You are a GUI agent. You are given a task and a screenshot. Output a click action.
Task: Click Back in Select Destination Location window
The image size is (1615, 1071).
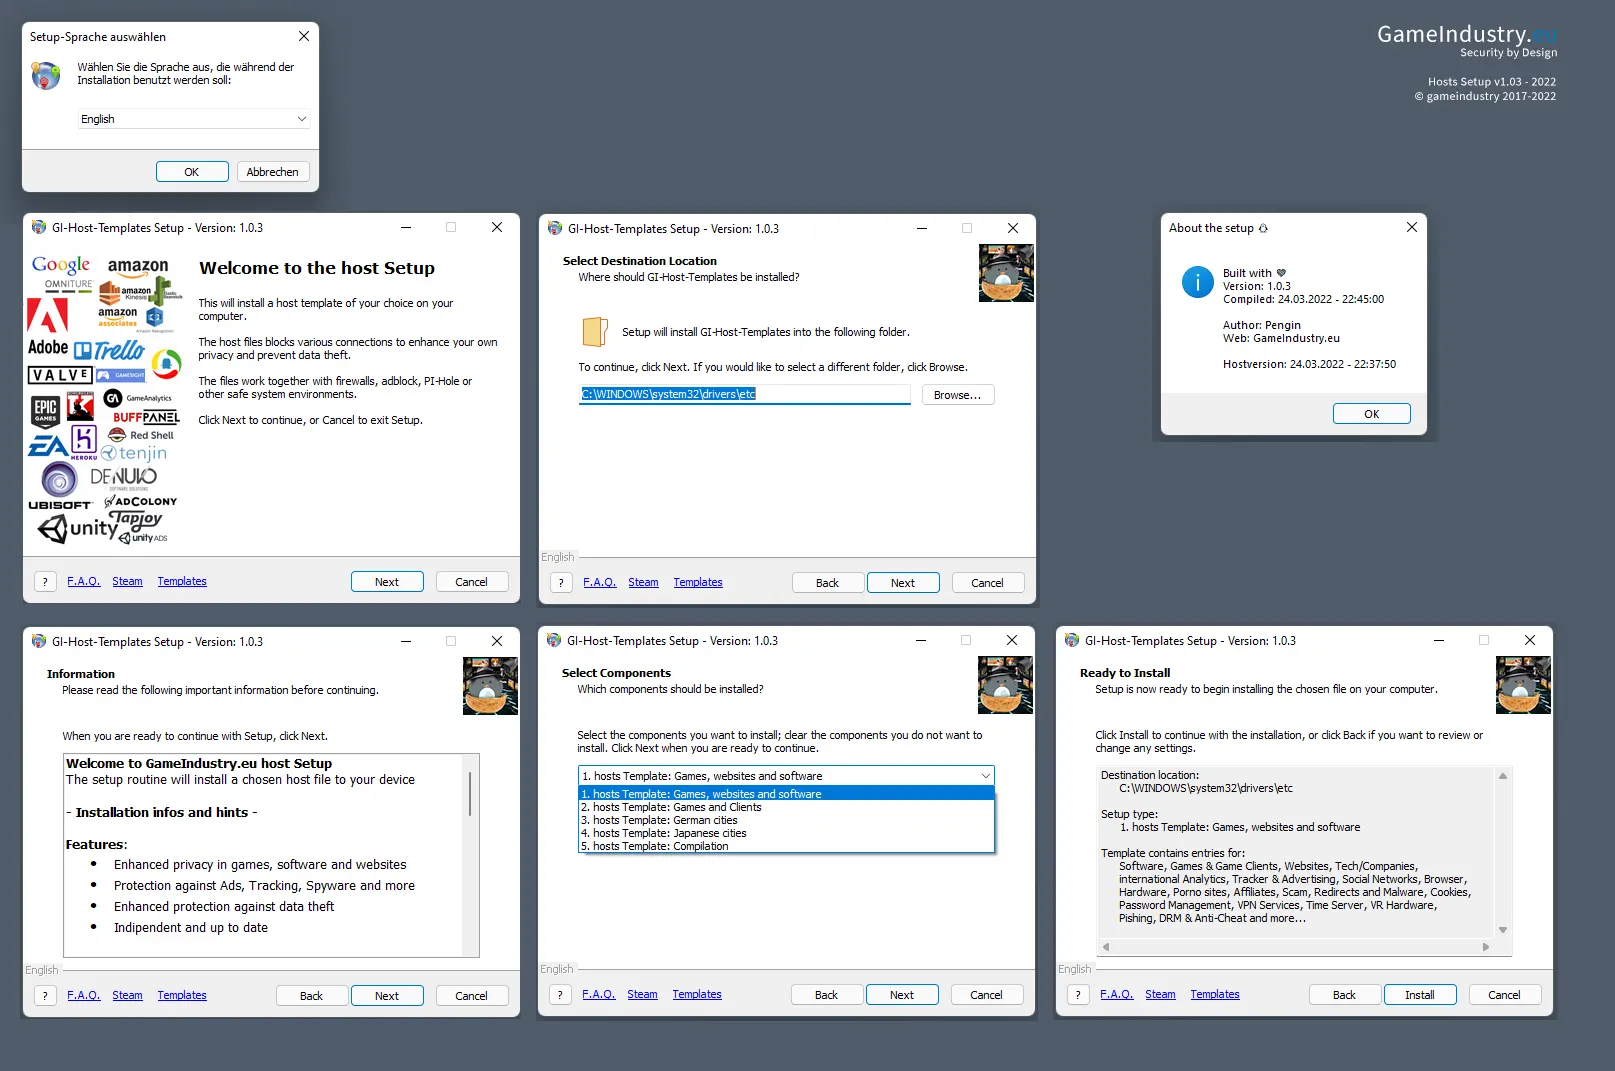point(828,583)
